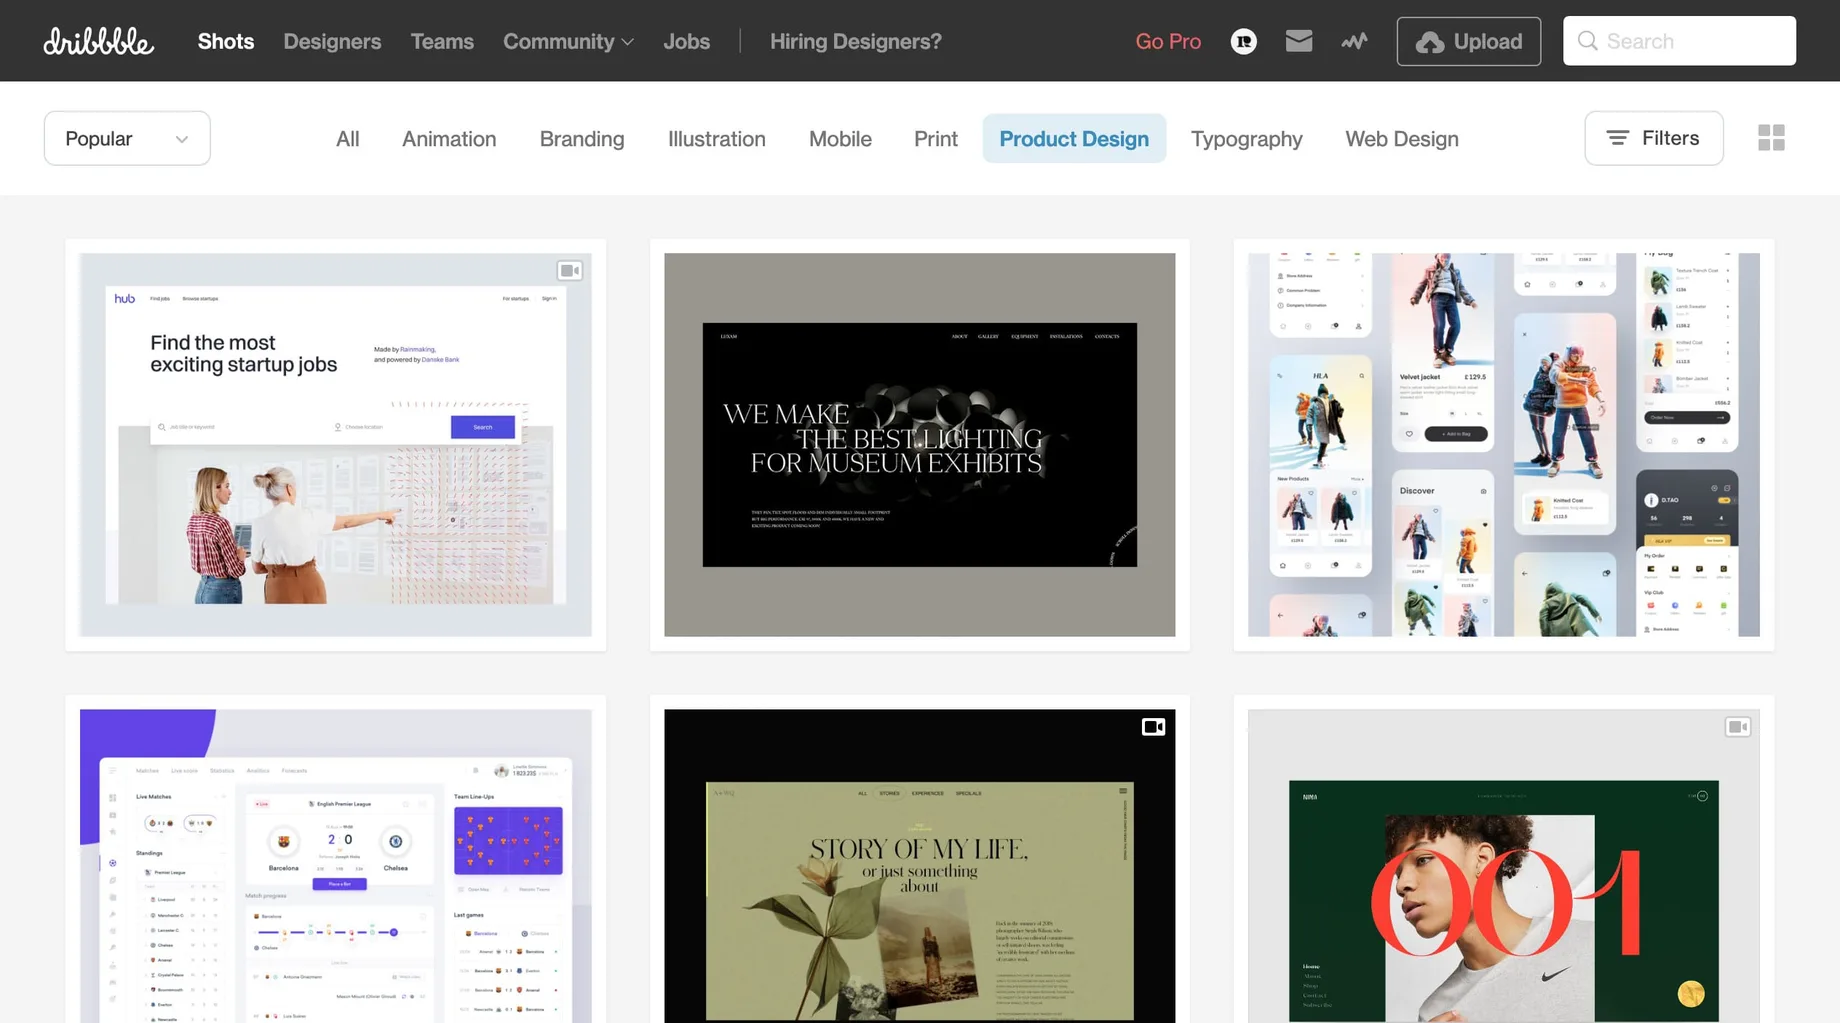Click the video icon on startup jobs shot
The height and width of the screenshot is (1023, 1840).
[x=570, y=271]
